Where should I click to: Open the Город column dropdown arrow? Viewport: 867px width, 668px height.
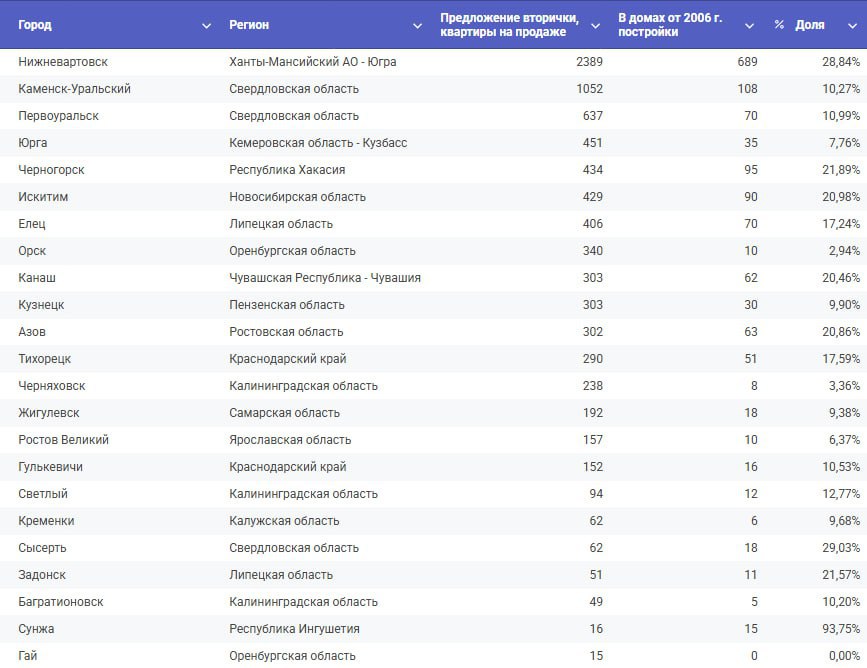pyautogui.click(x=206, y=25)
